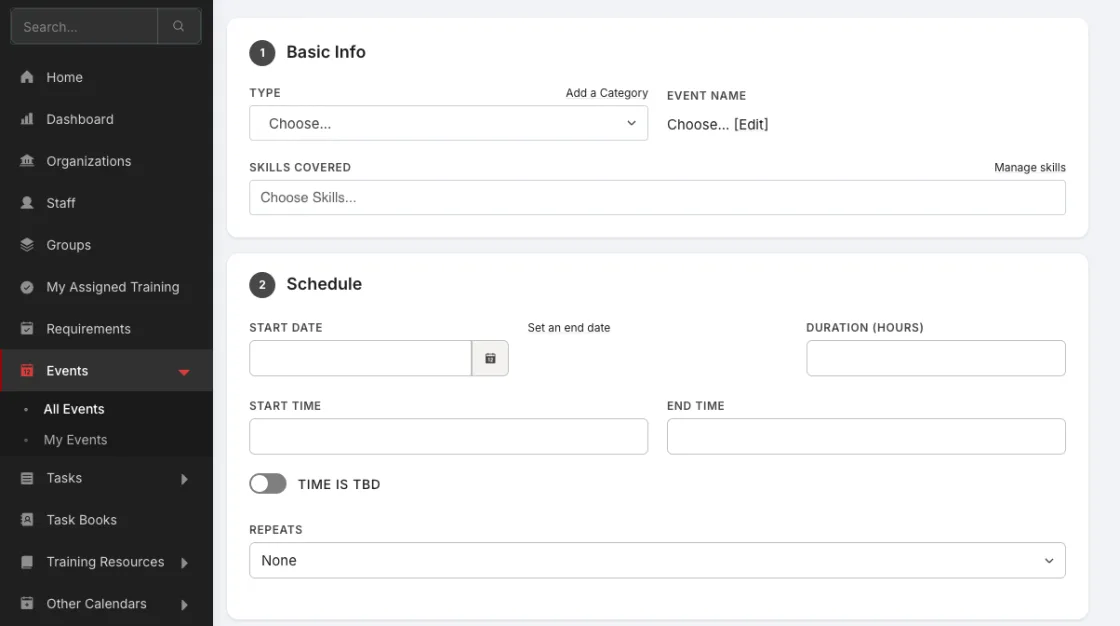The height and width of the screenshot is (626, 1120).
Task: Click the Manage skills link
Action: point(1029,167)
